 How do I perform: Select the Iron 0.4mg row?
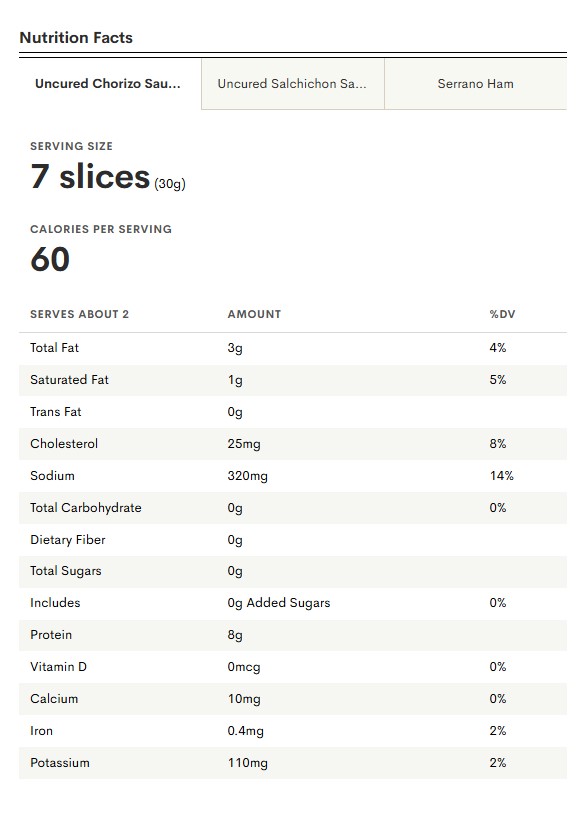click(x=293, y=731)
